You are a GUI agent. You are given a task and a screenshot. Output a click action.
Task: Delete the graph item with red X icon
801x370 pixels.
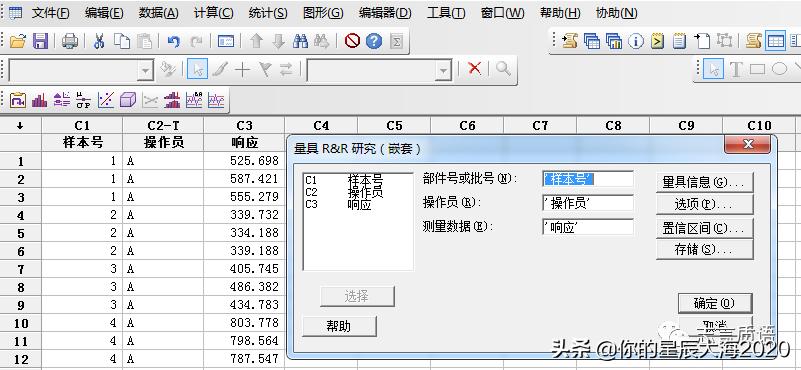coord(475,68)
